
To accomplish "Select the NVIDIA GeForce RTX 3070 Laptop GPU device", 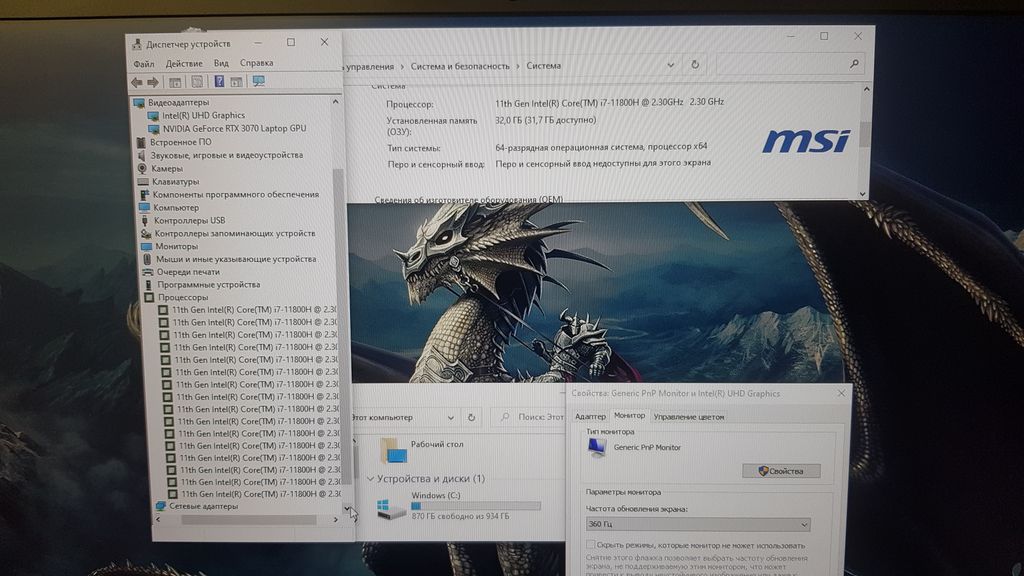I will pyautogui.click(x=234, y=129).
